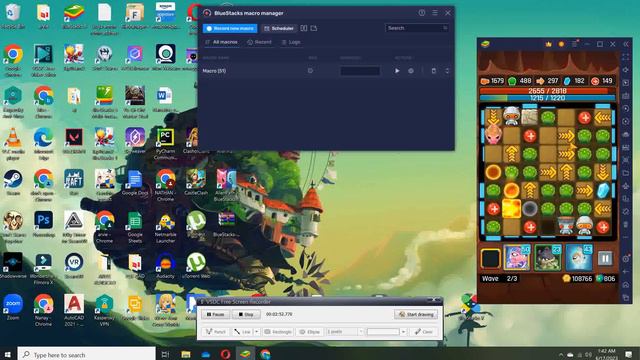
Task: Open File Explorer from the taskbar
Action: tap(186, 354)
